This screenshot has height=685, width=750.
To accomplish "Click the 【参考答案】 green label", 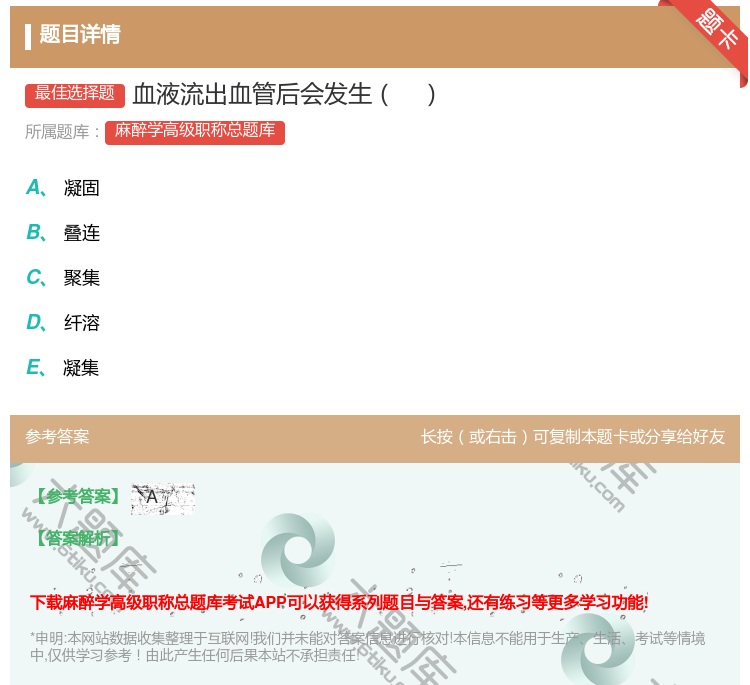I will 78,497.
